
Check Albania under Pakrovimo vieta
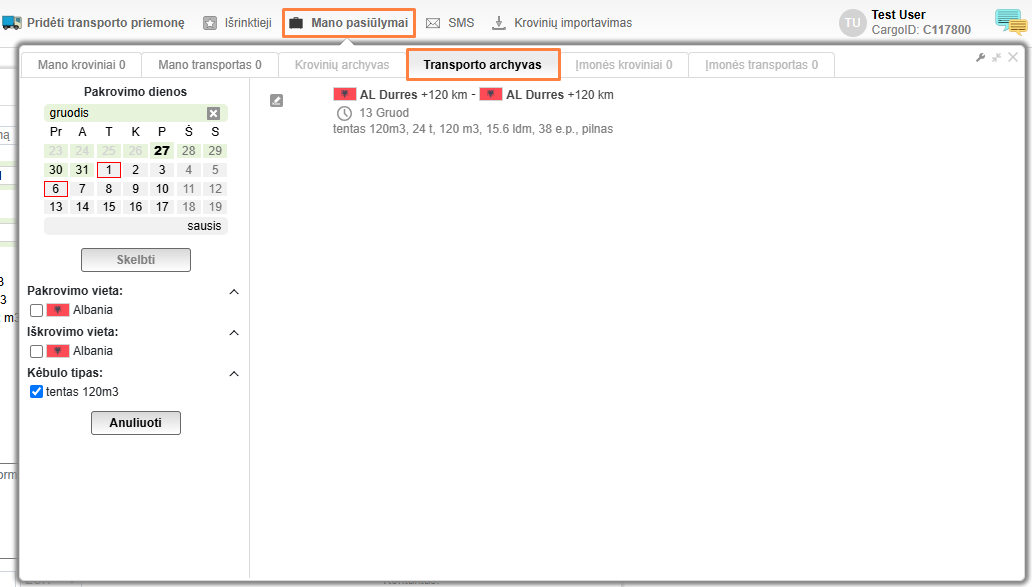pos(37,310)
